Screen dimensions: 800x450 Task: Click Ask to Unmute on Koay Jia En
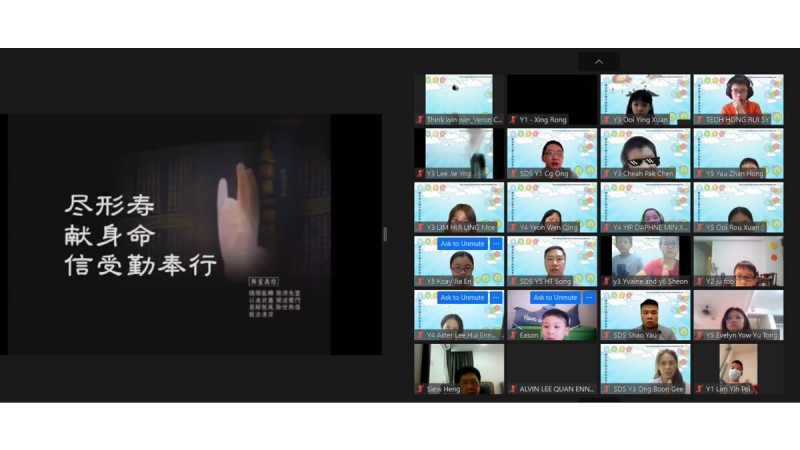click(461, 244)
